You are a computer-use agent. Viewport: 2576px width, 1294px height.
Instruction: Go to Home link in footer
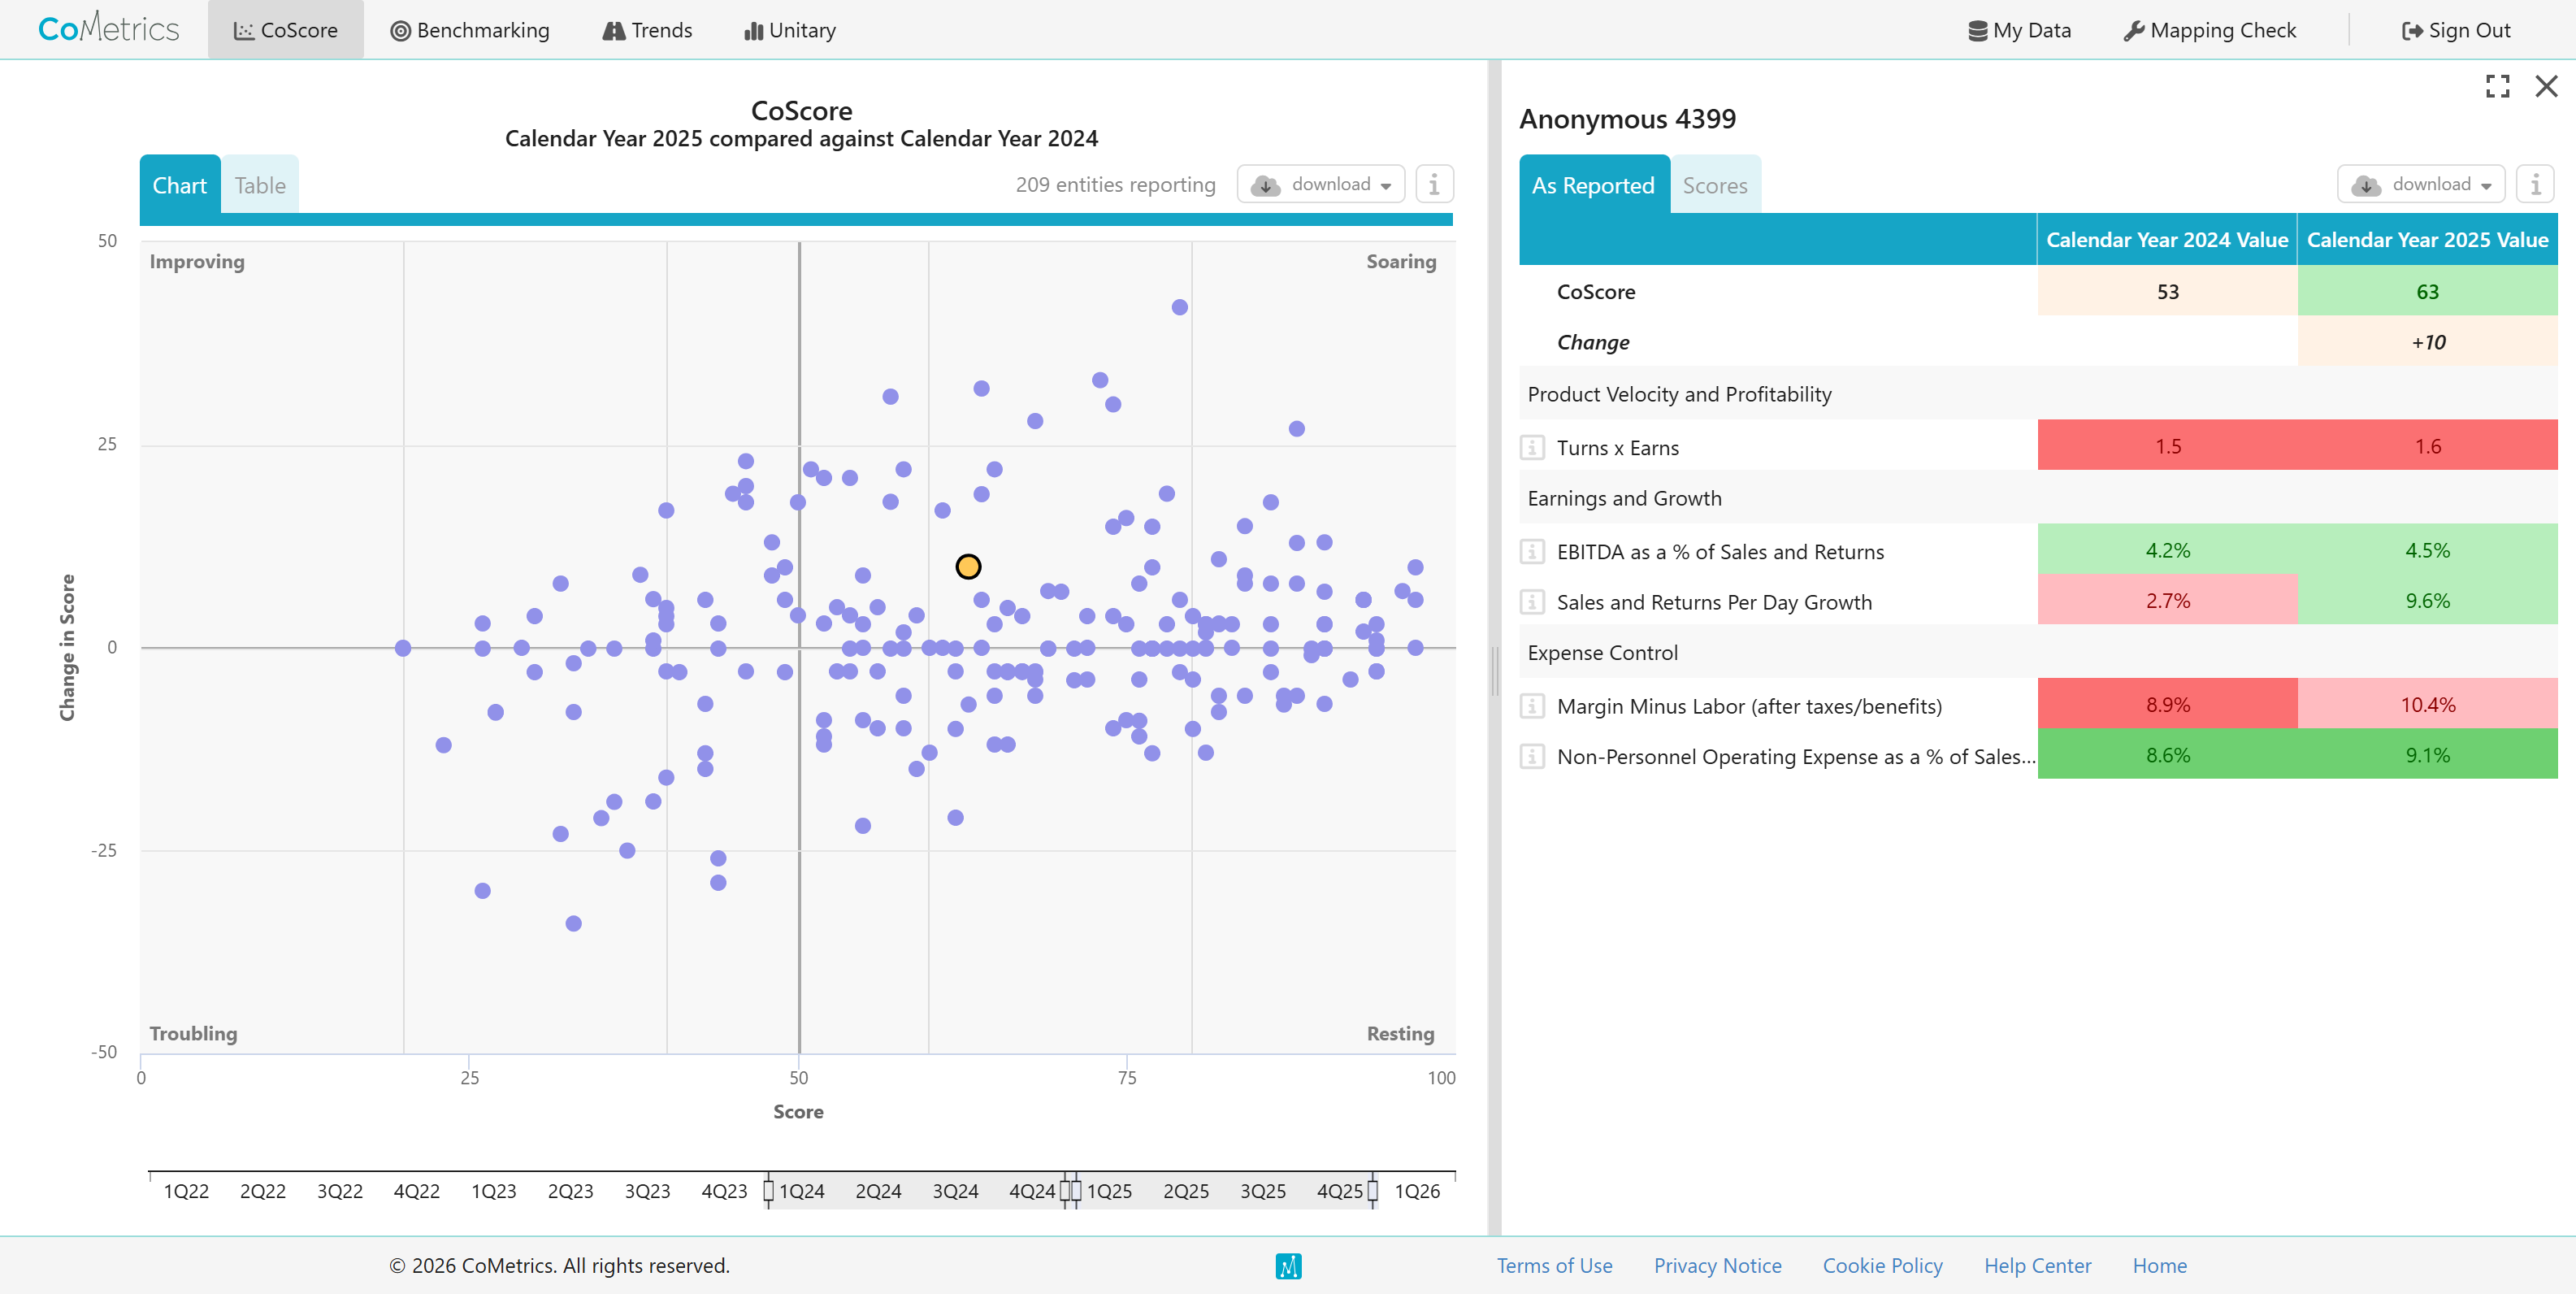coord(2159,1265)
